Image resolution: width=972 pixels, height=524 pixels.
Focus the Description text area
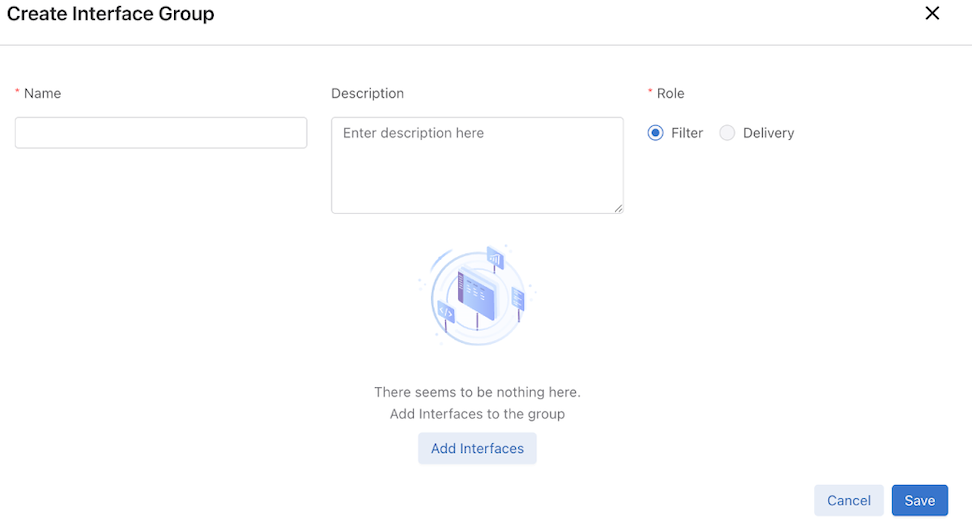tap(477, 165)
